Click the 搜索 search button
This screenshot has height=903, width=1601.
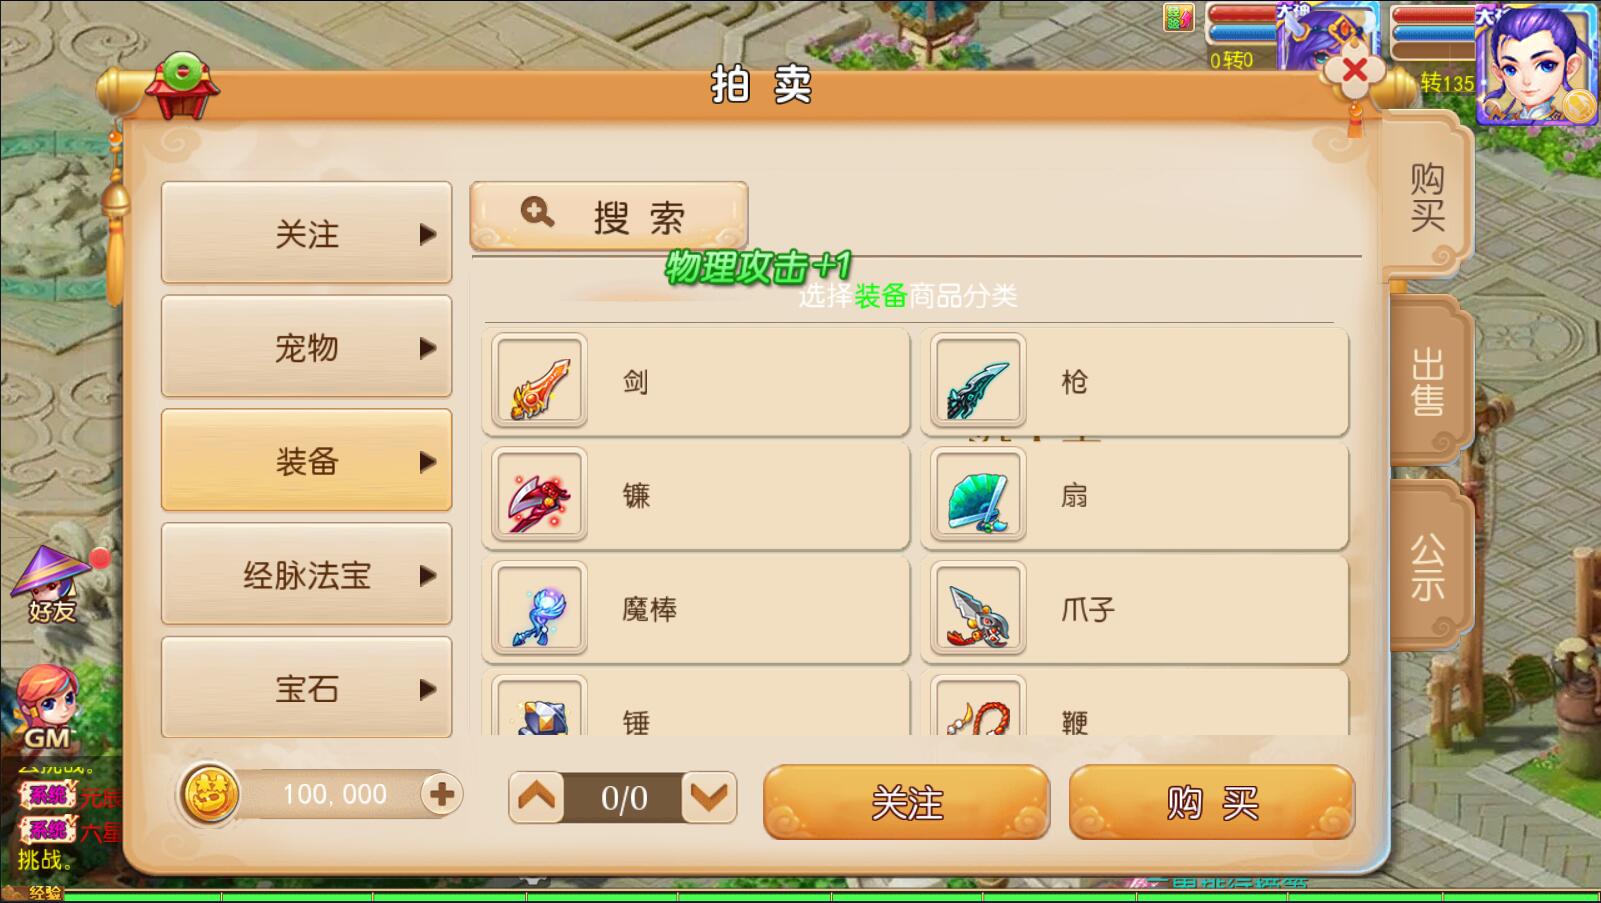coord(609,215)
